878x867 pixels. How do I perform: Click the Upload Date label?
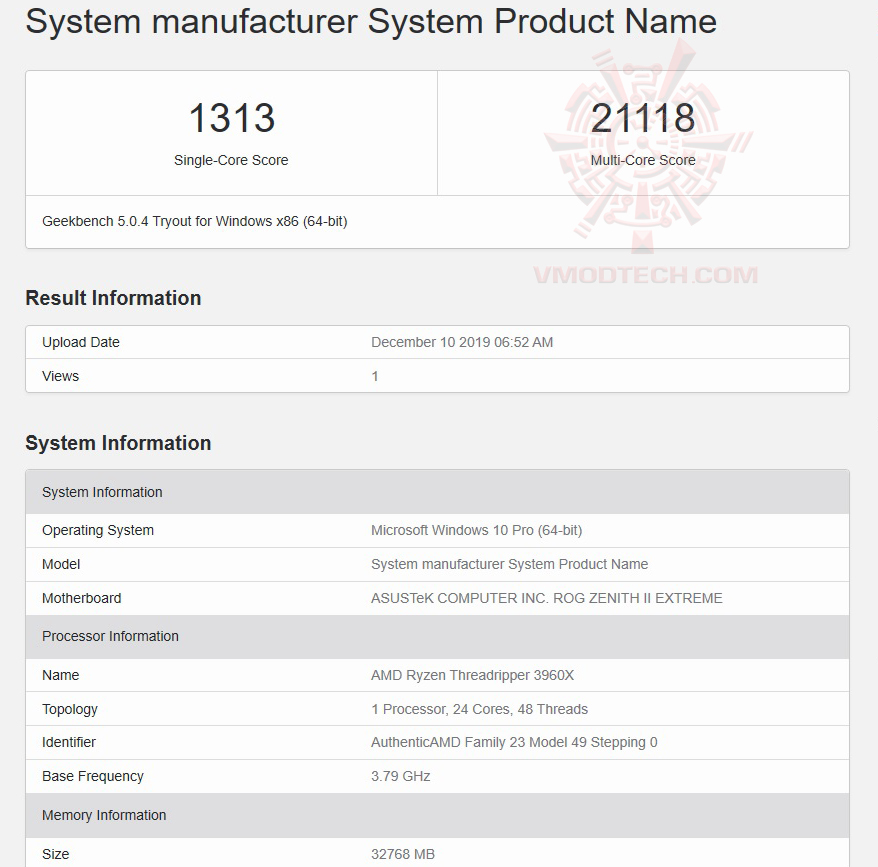click(81, 342)
